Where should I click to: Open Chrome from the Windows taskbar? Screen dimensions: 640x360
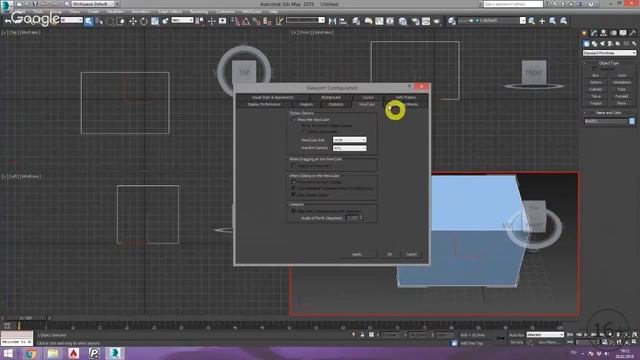coord(31,353)
